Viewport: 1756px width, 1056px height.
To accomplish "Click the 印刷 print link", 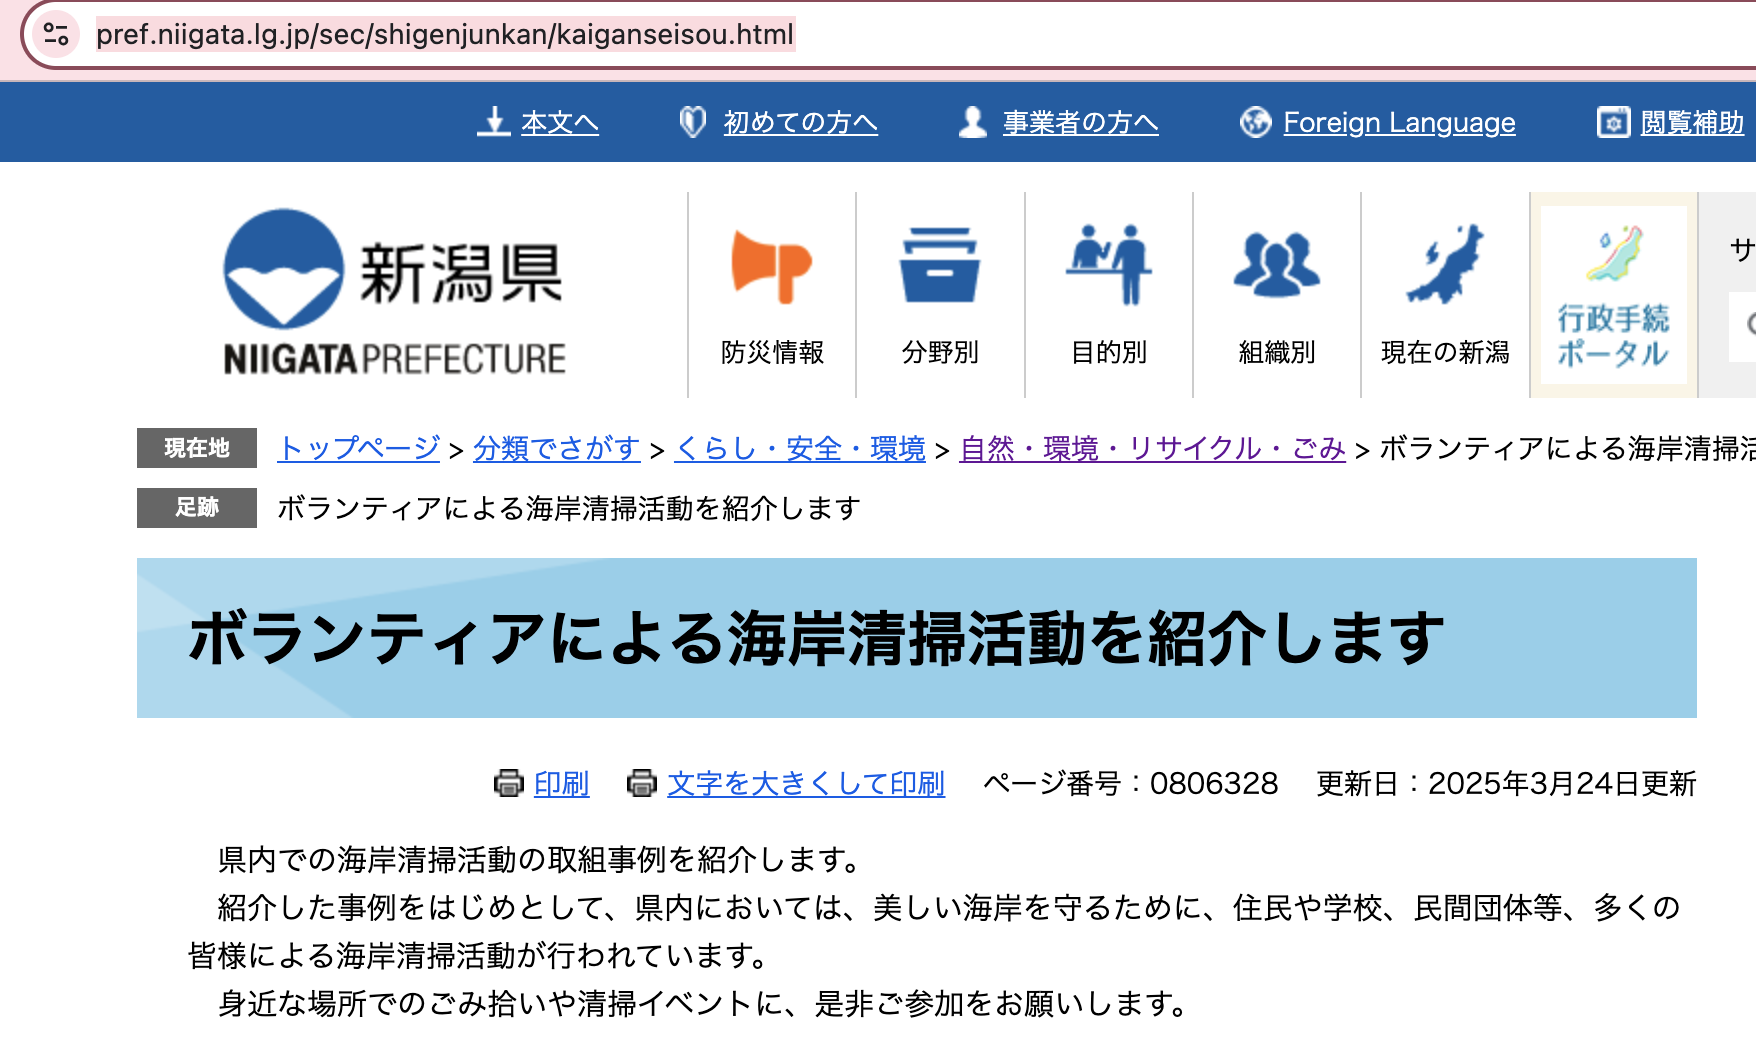I will 561,784.
